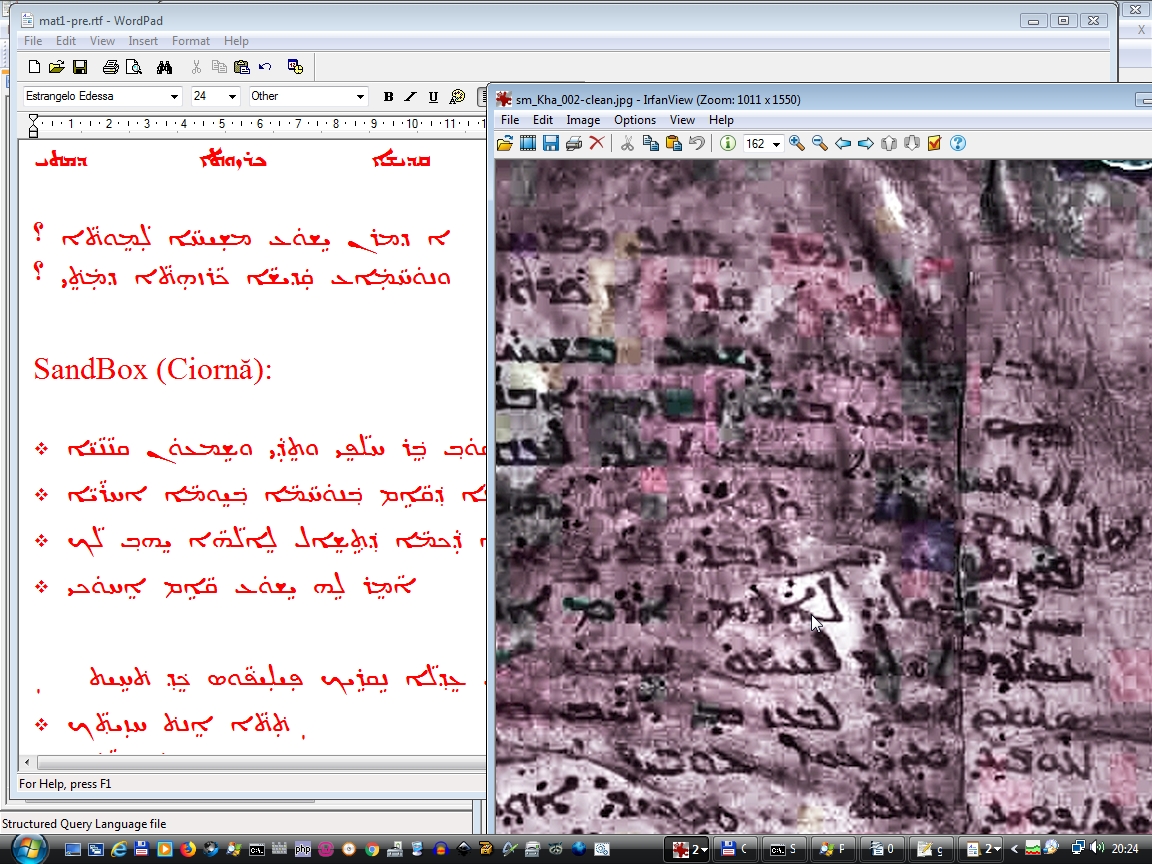
Task: Open the Format menu in WordPad
Action: tap(190, 41)
